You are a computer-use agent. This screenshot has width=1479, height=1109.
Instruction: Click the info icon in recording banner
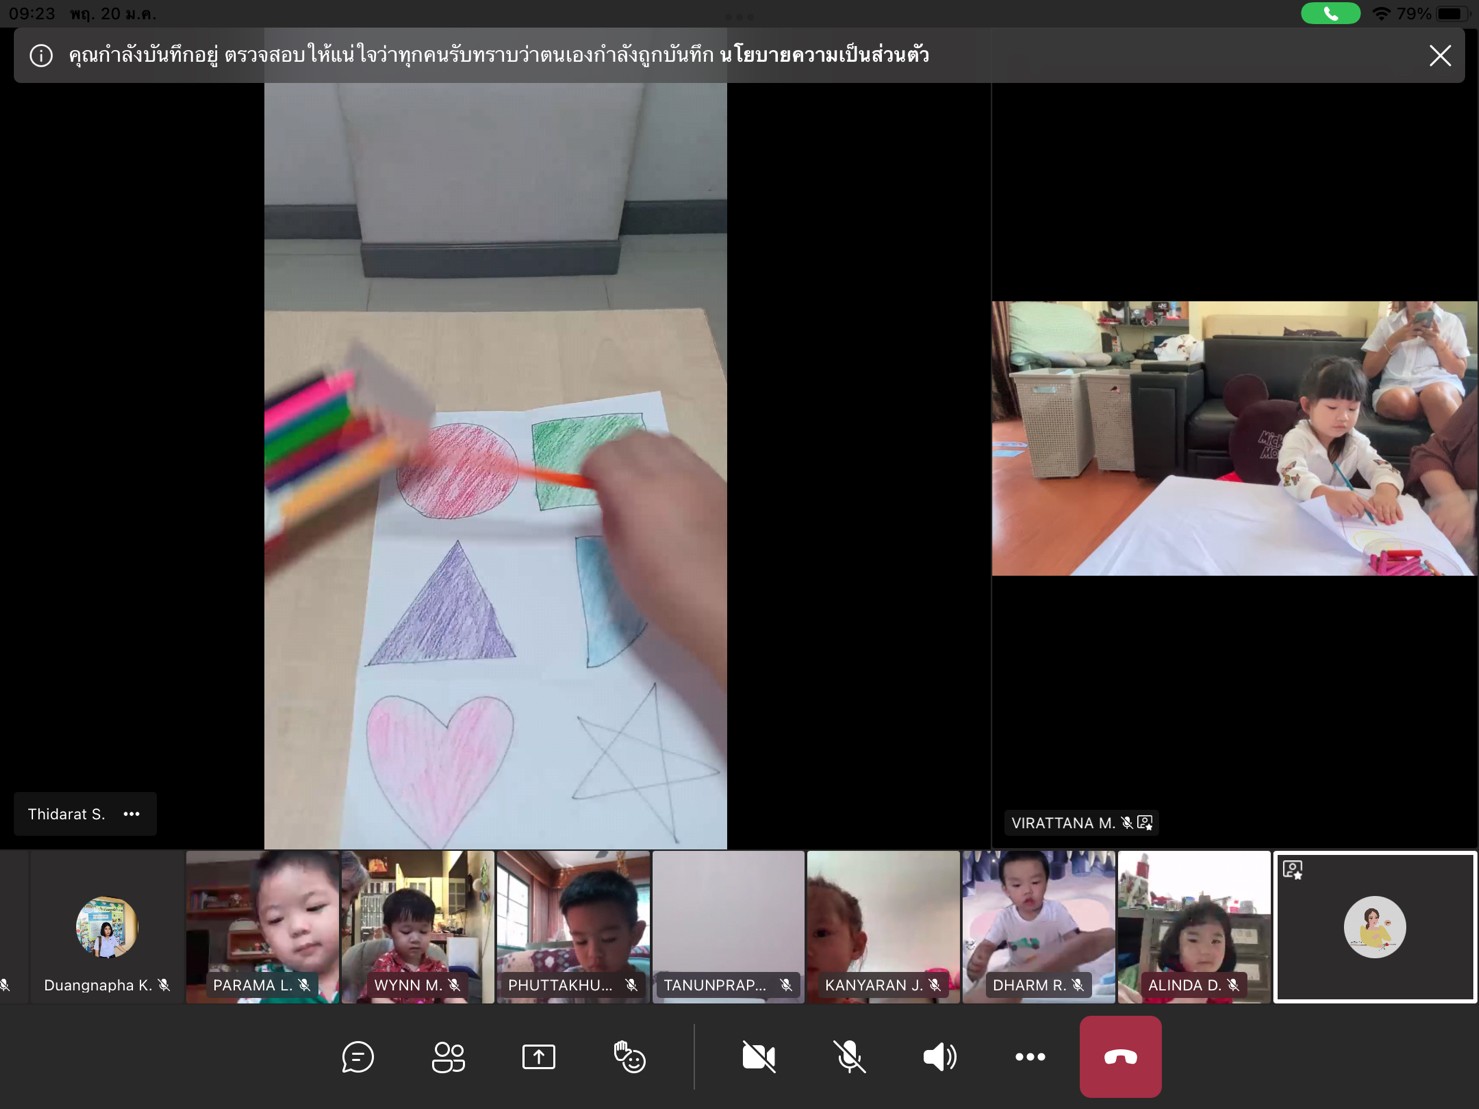[41, 56]
